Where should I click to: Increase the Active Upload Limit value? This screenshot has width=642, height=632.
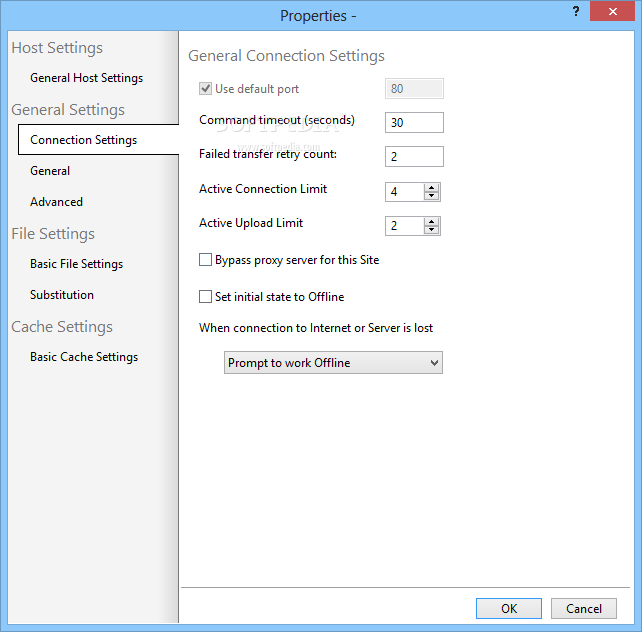pos(432,221)
